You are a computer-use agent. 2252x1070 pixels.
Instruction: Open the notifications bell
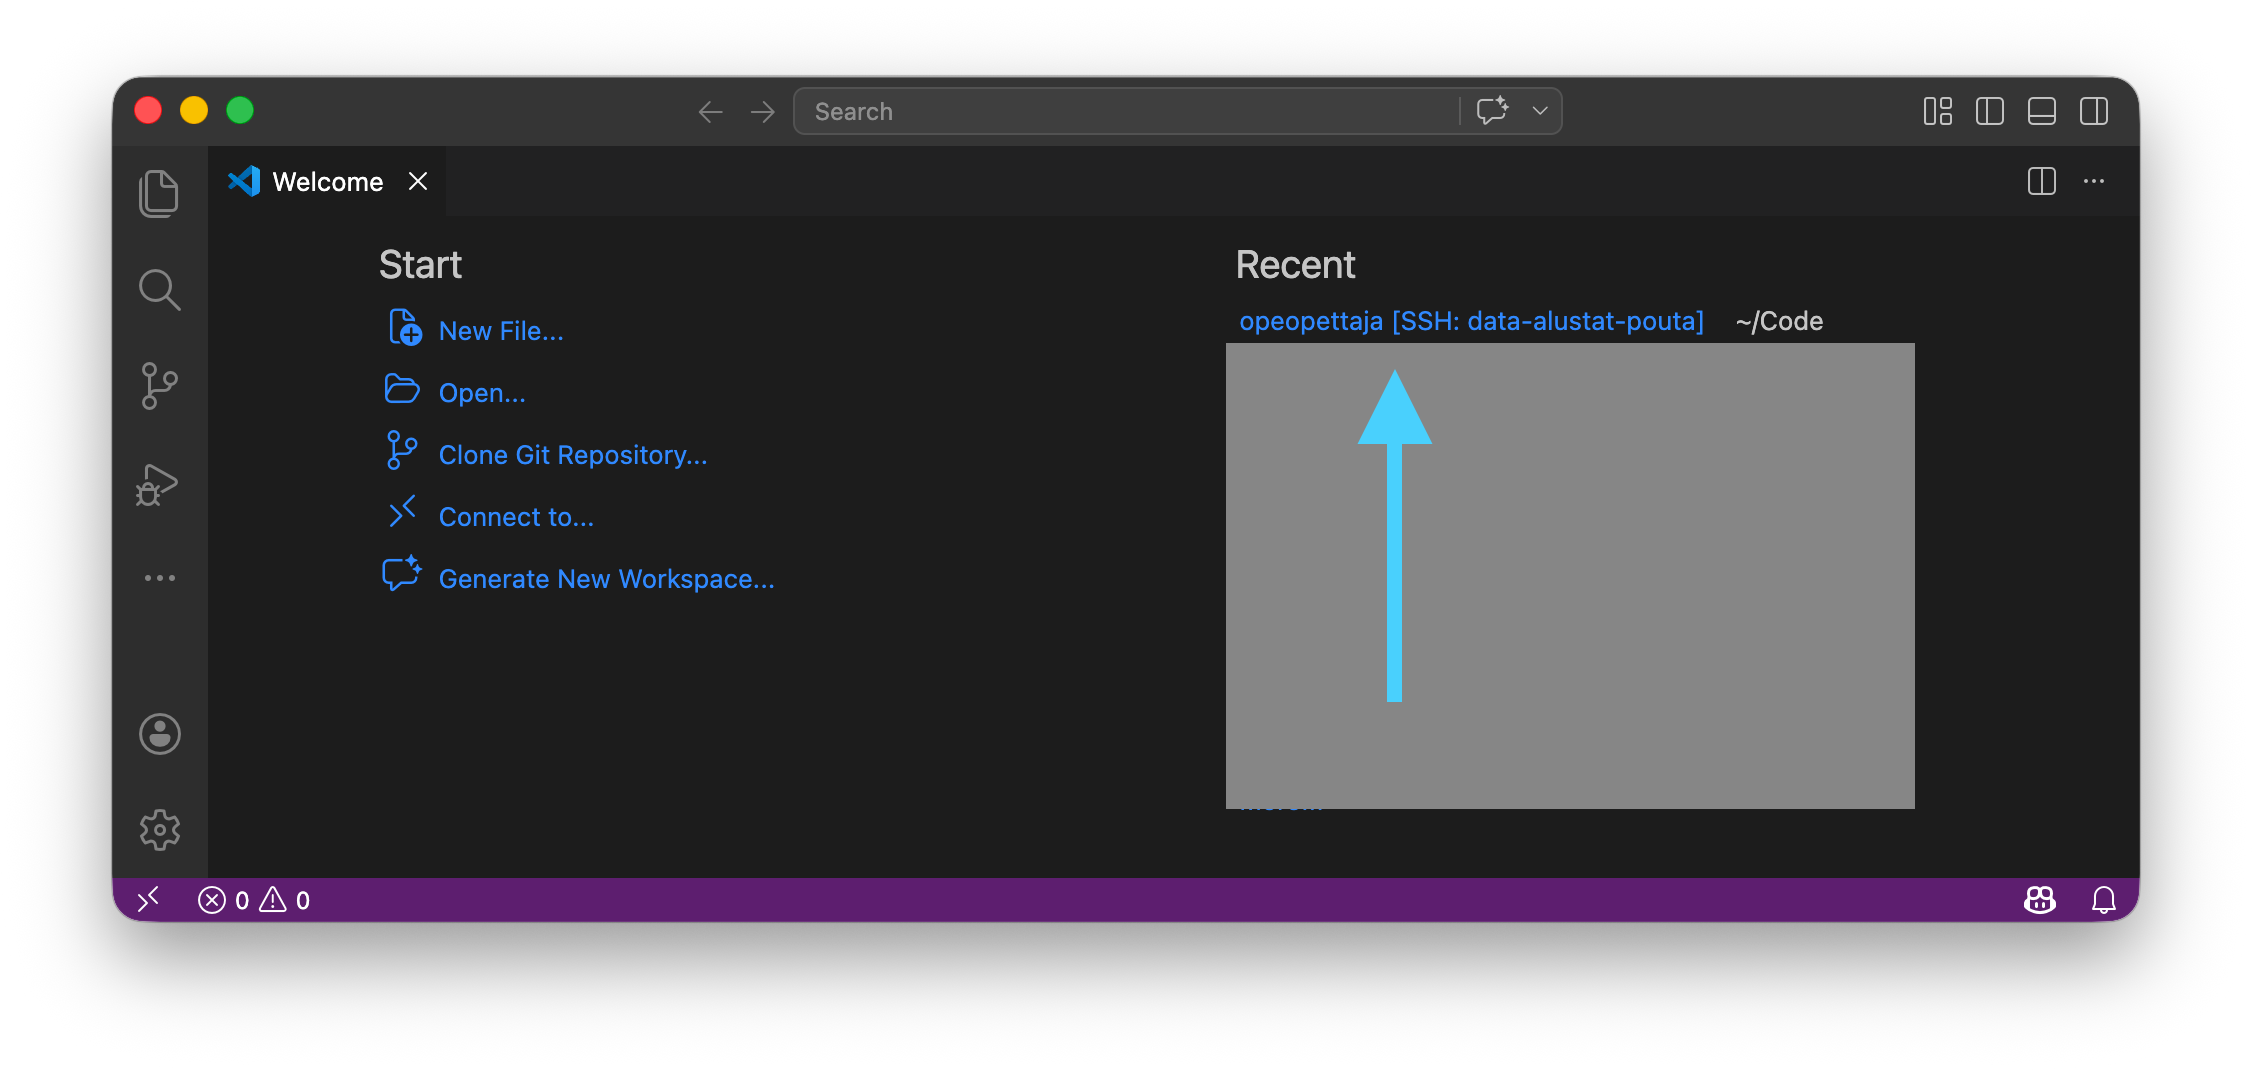[x=2104, y=900]
